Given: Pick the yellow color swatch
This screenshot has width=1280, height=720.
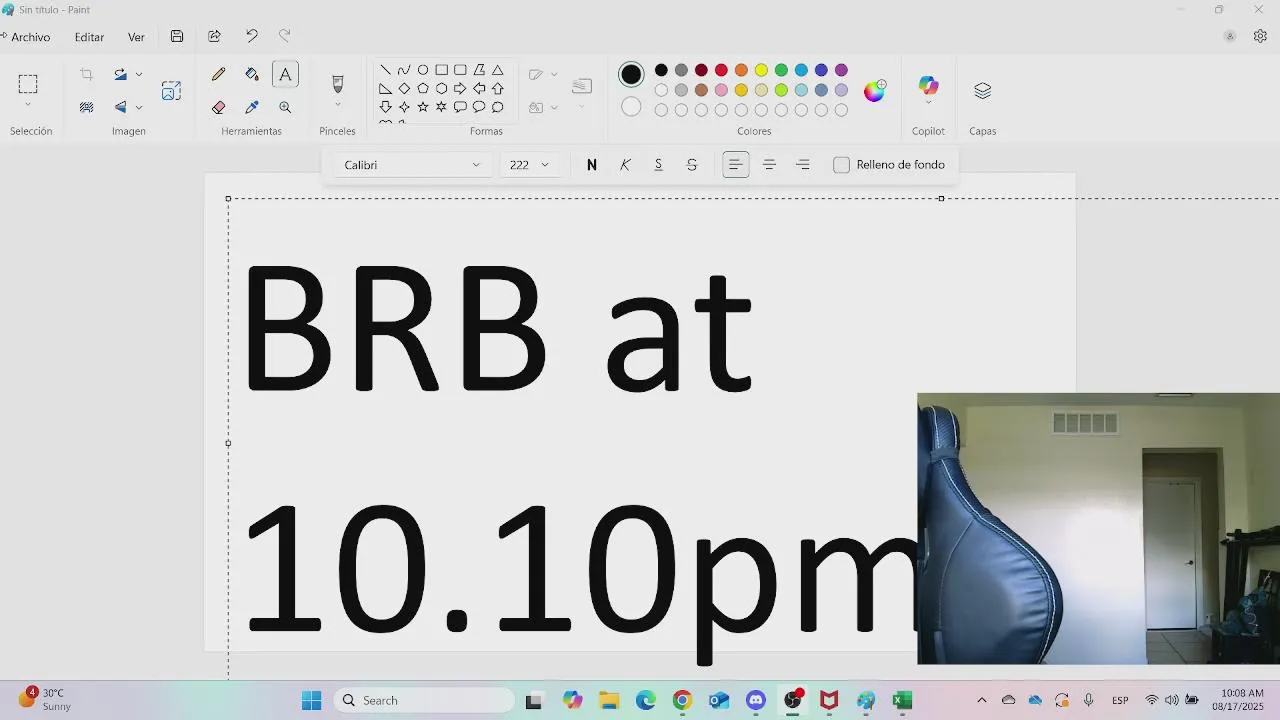Looking at the screenshot, I should pos(761,70).
